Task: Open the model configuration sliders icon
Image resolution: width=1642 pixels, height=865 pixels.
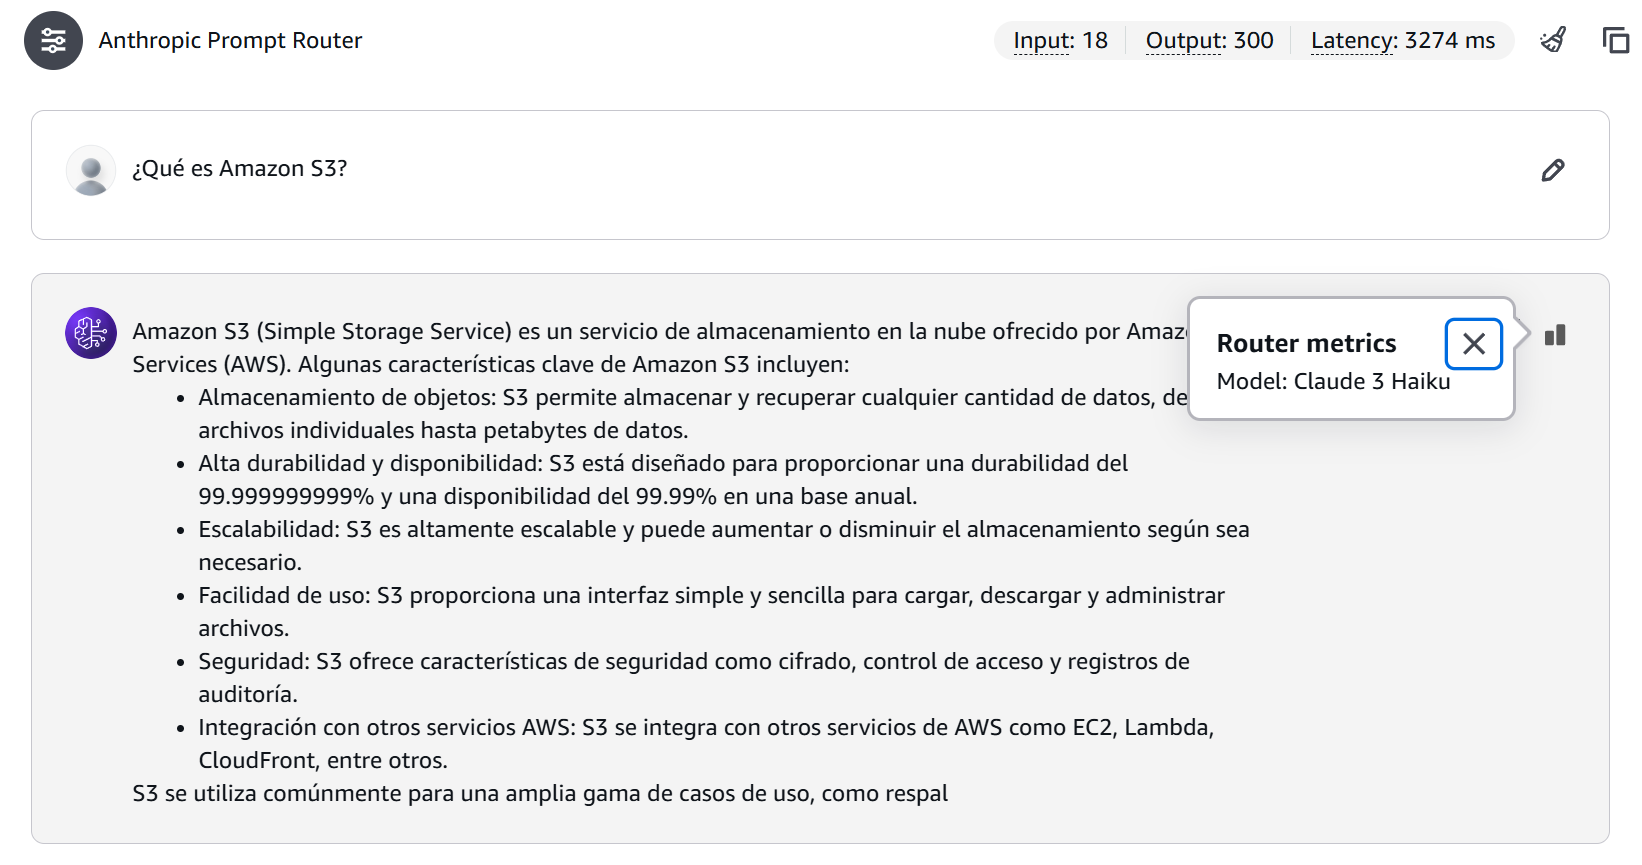Action: click(53, 40)
